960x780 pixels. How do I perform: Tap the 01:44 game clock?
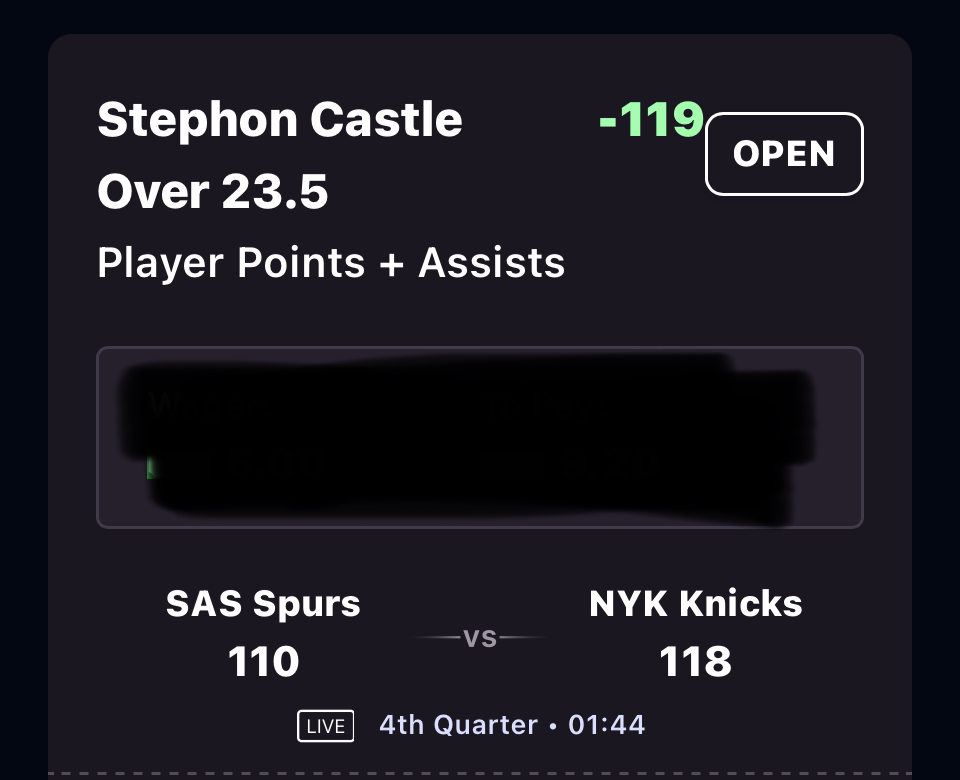tap(607, 725)
